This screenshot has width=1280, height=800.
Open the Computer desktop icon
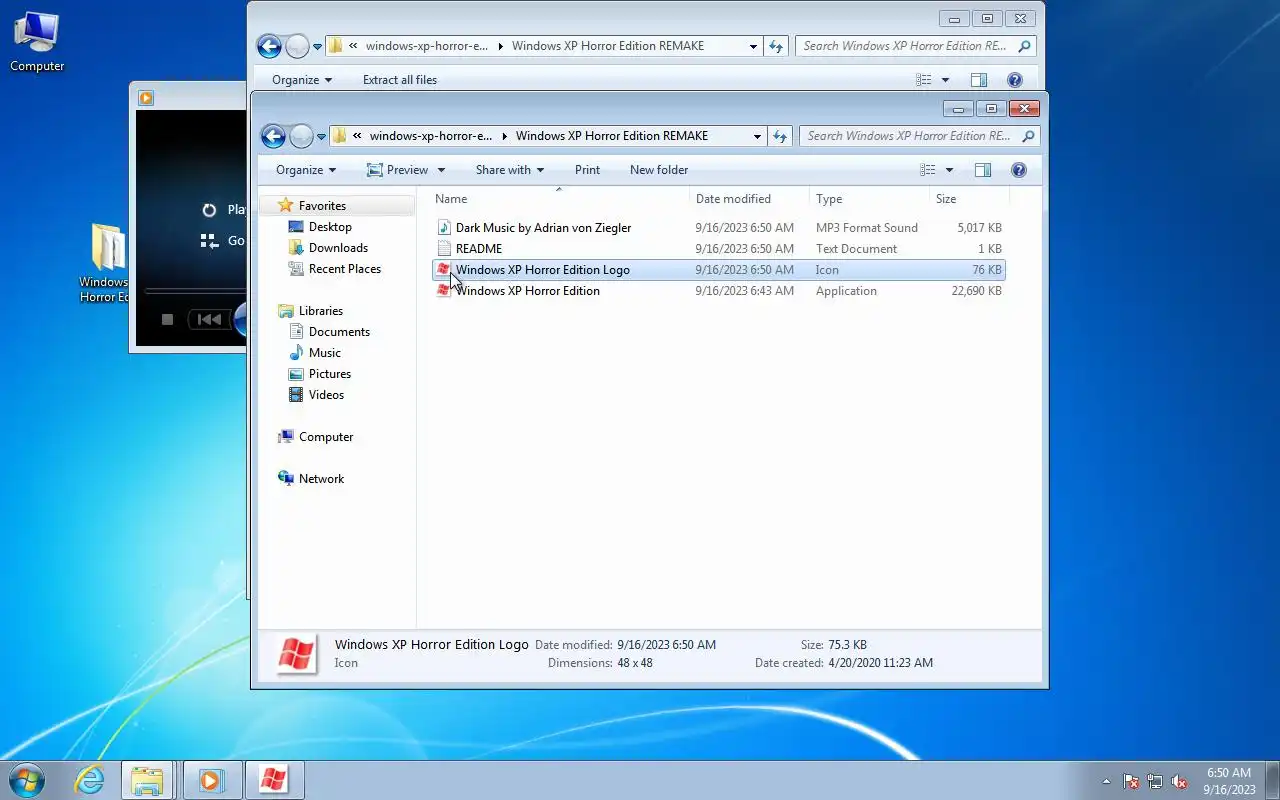click(x=37, y=42)
